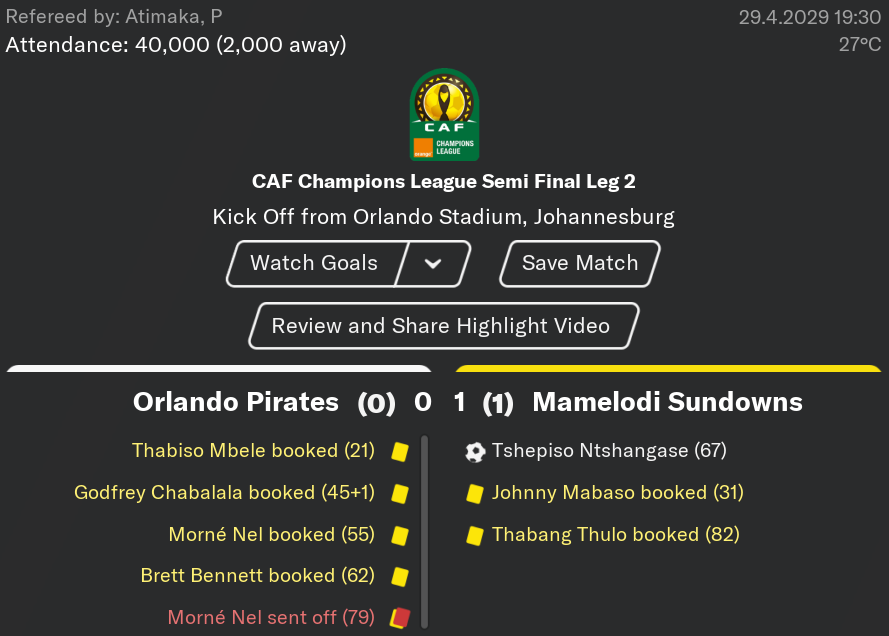Click the Watch Goals button

314,264
